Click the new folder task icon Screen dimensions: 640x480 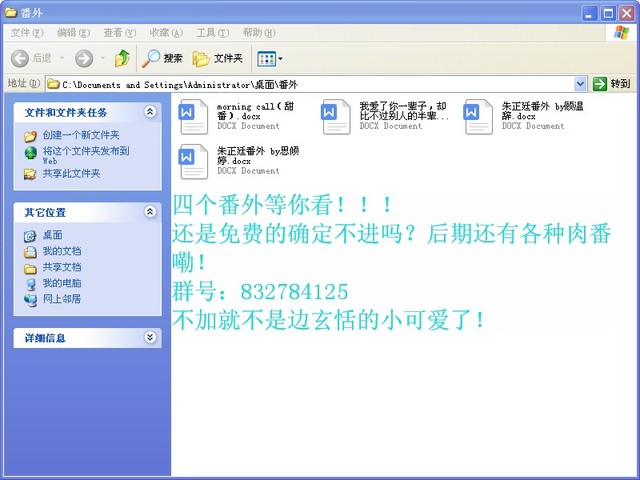(x=30, y=136)
